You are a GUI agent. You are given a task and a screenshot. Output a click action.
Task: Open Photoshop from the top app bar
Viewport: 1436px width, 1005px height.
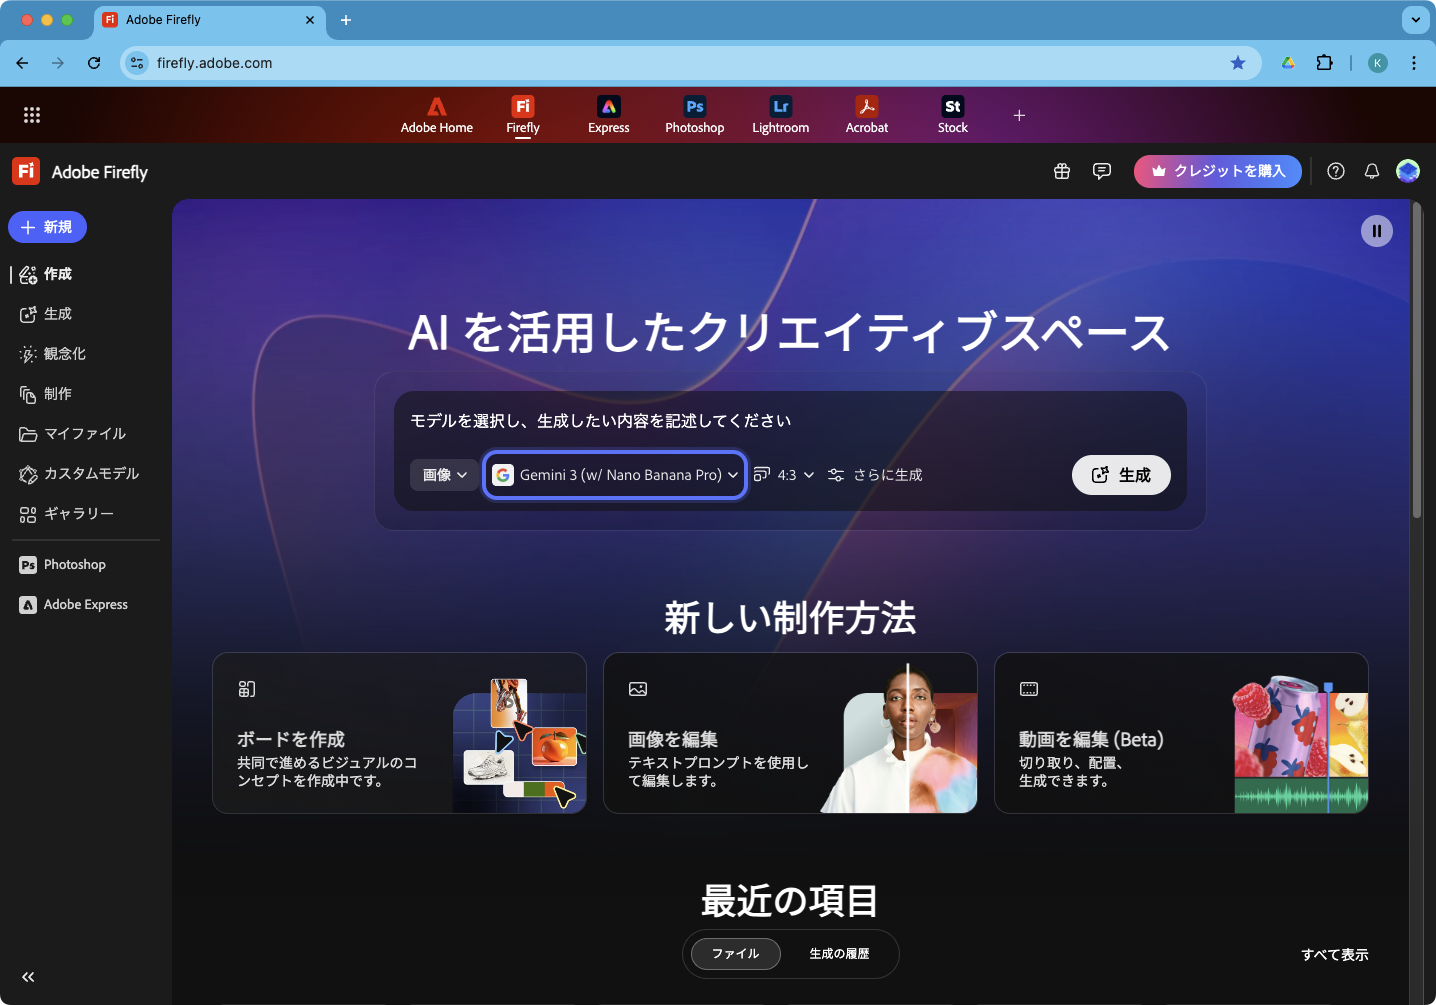[694, 114]
